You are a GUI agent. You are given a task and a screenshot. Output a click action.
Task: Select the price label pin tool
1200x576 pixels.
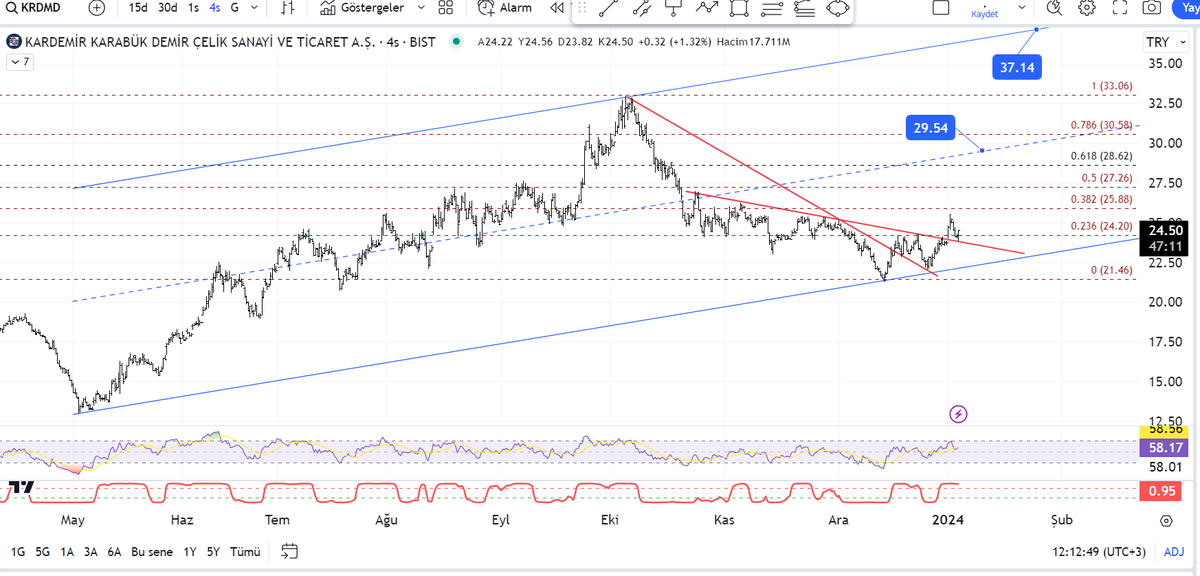674,8
